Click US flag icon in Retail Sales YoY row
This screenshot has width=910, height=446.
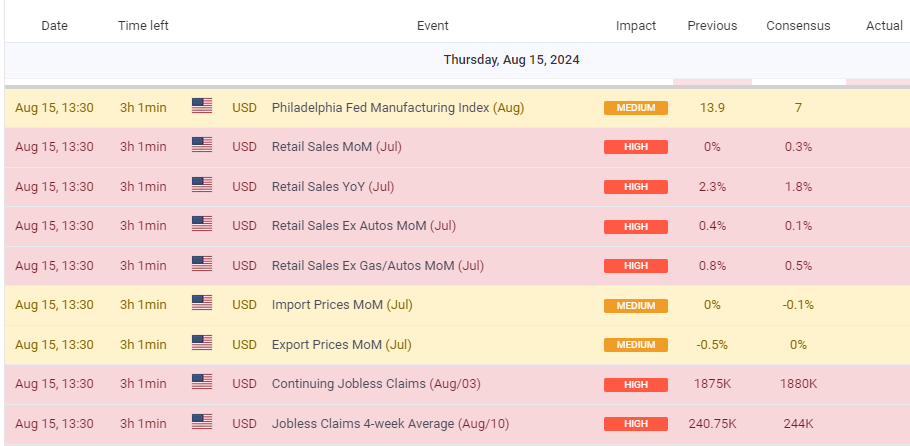202,185
